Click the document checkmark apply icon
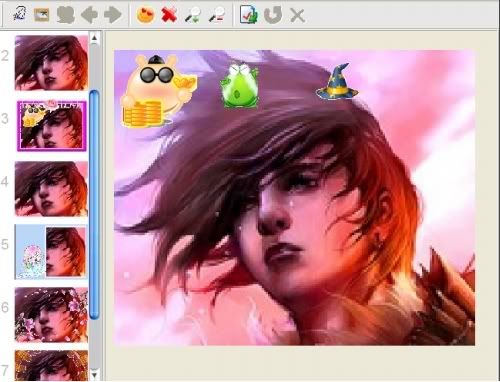Image resolution: width=500 pixels, height=382 pixels. [x=249, y=15]
